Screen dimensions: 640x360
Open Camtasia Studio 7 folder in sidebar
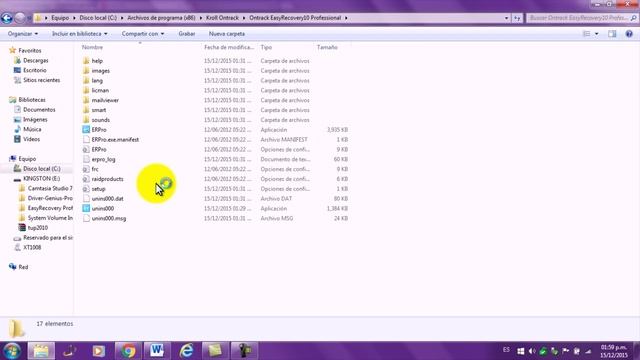pos(50,188)
